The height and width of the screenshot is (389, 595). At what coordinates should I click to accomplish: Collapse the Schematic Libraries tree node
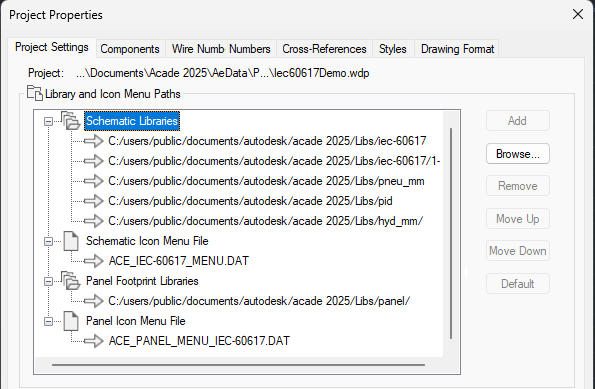(x=48, y=121)
